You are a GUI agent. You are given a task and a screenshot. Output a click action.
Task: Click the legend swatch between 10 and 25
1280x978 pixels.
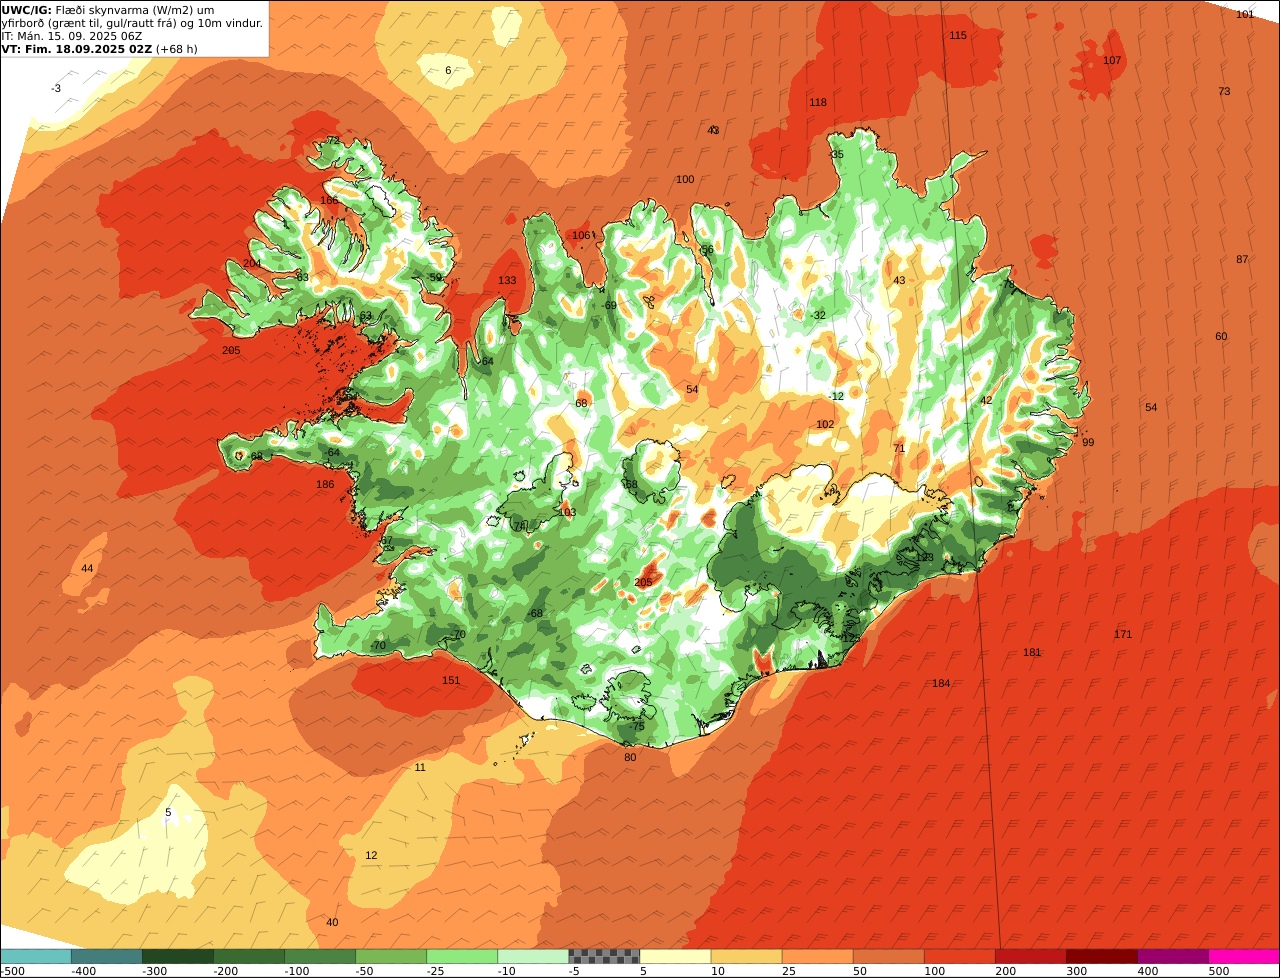coord(746,956)
